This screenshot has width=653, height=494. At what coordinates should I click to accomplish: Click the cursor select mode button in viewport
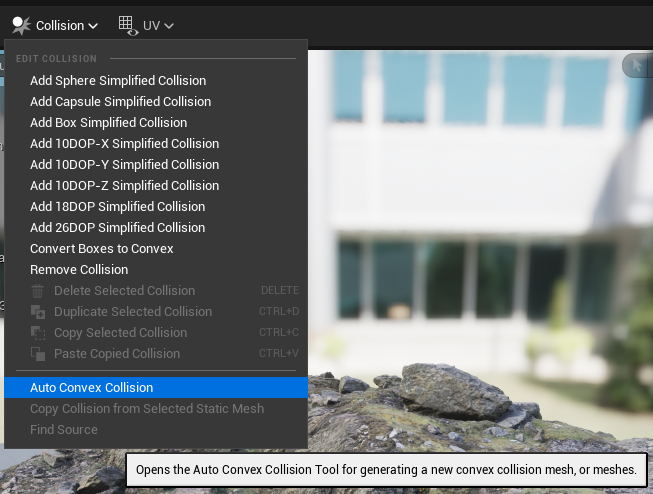coord(637,65)
